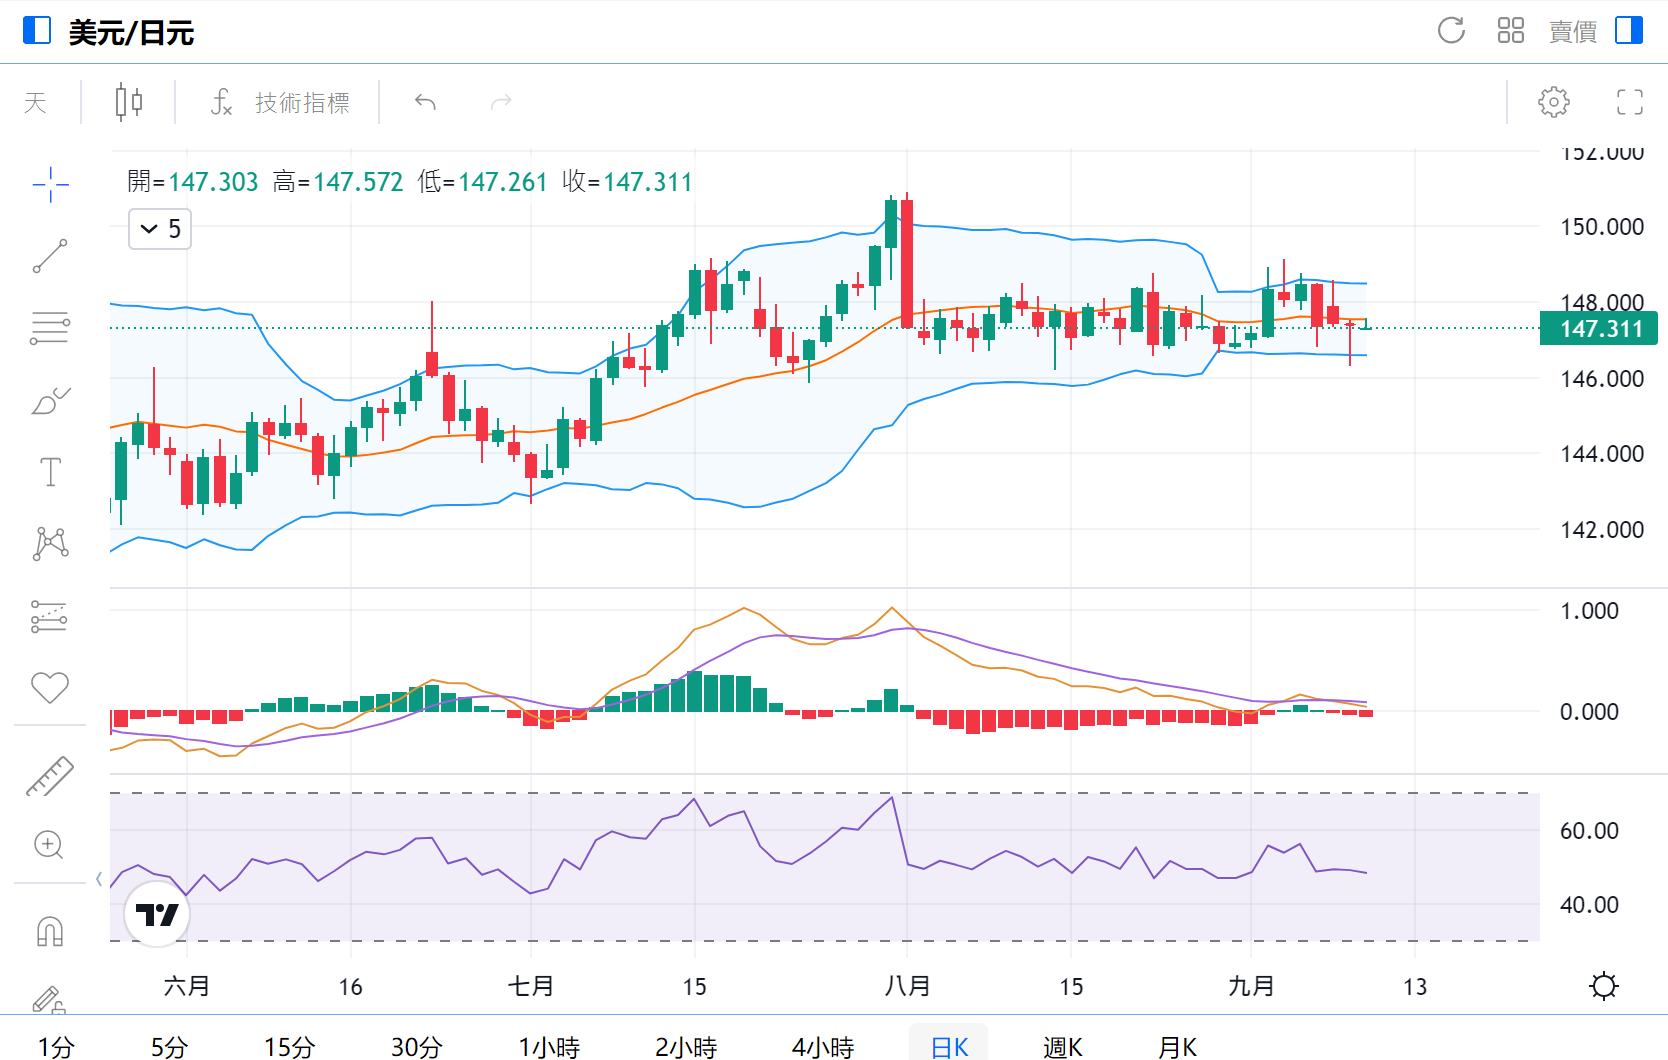1668x1060 pixels.
Task: Open the horizontal lines Fibonacci tool
Action: (50, 328)
